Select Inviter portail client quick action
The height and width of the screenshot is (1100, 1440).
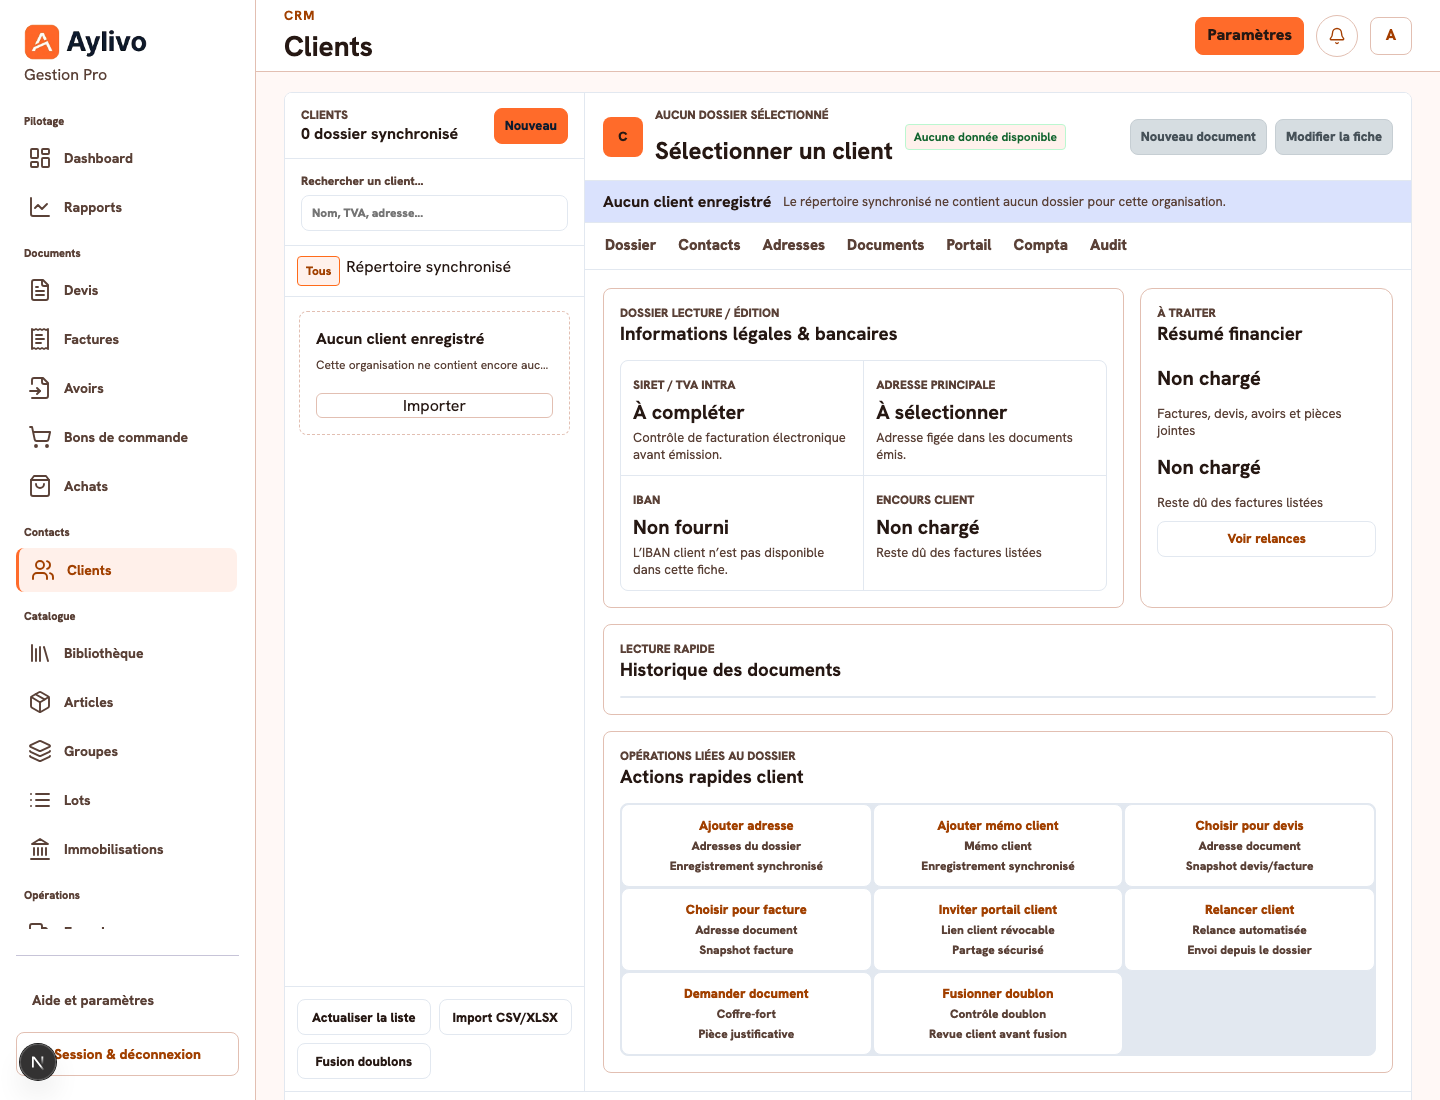[x=998, y=930]
